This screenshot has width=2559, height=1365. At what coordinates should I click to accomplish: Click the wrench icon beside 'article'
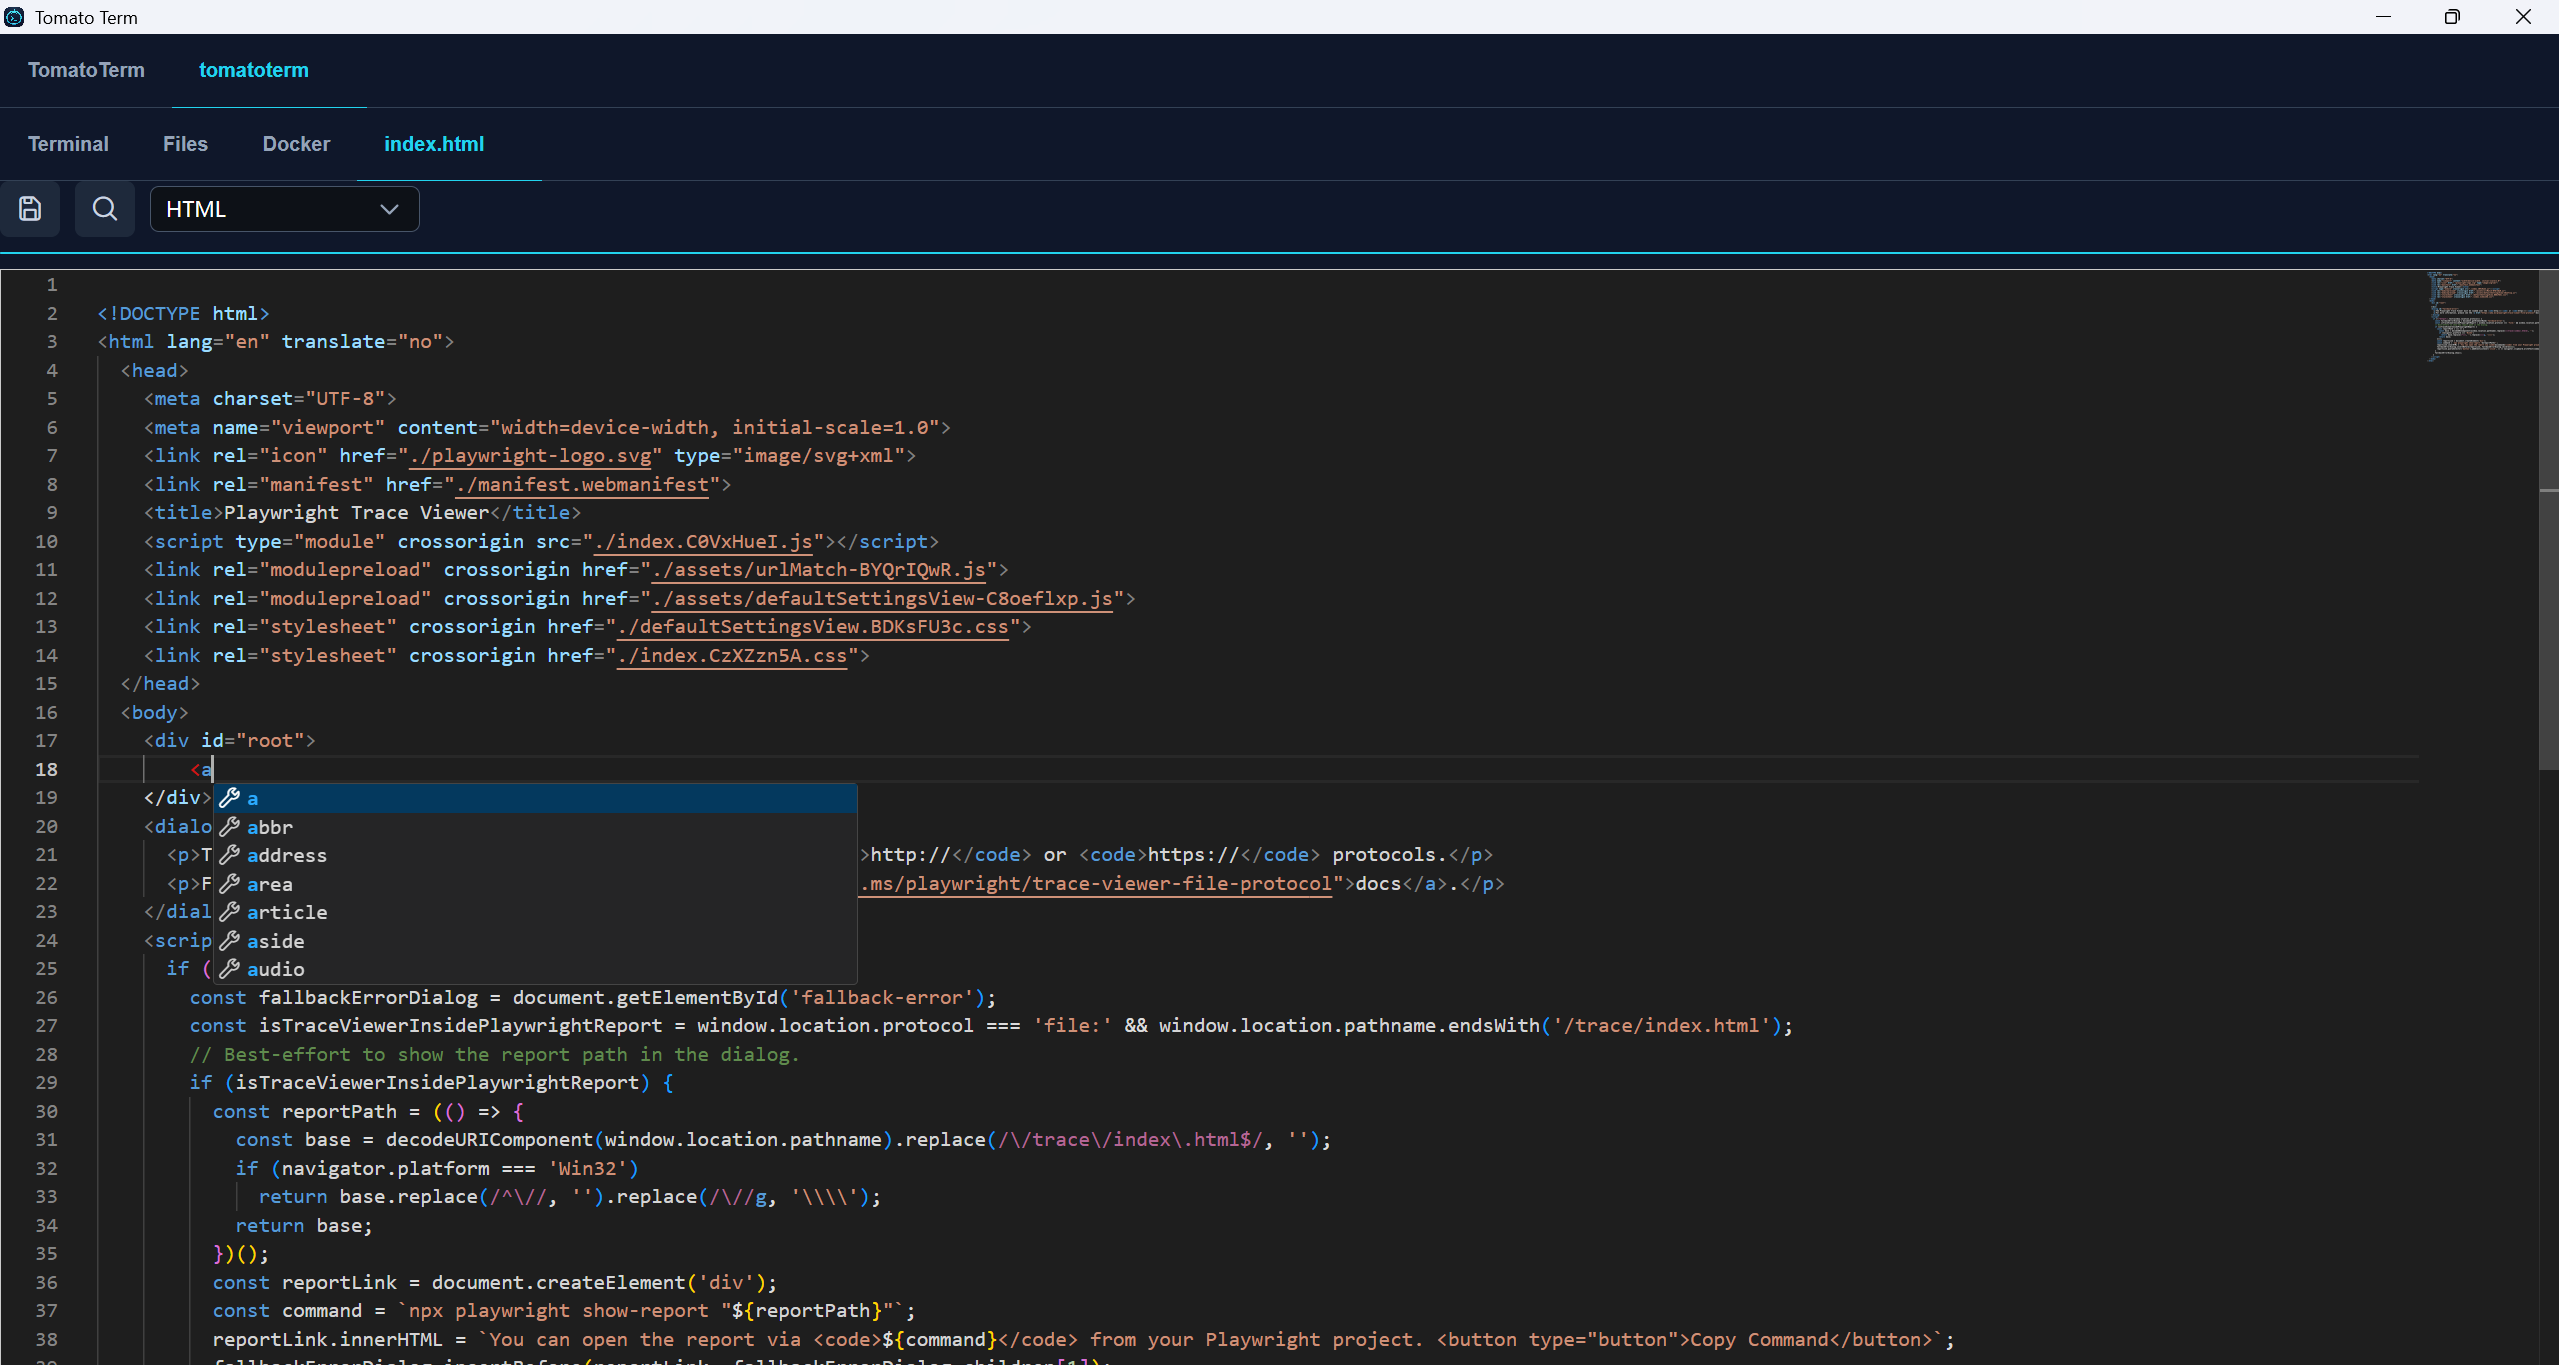tap(229, 911)
